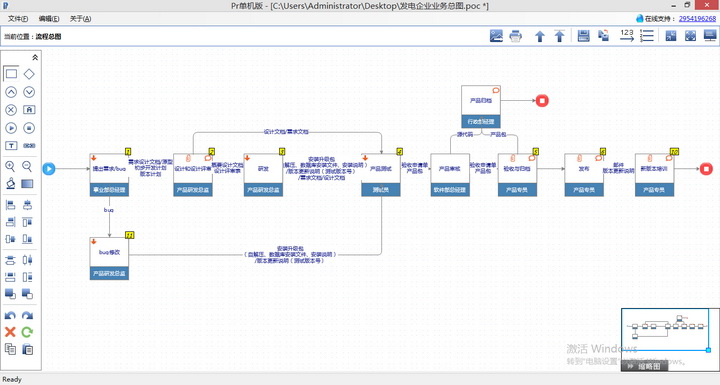Refresh the diagram with green arrow
This screenshot has width=720, height=385.
pyautogui.click(x=28, y=332)
